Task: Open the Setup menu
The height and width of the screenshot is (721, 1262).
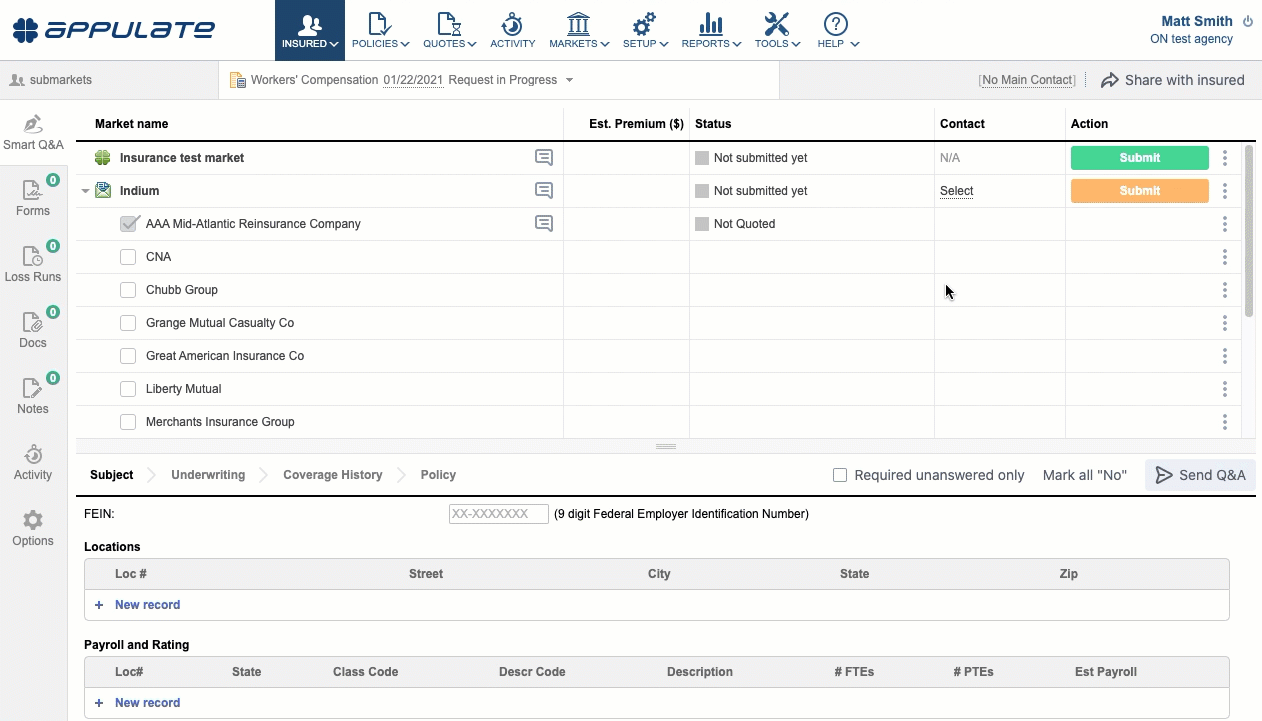Action: [x=645, y=30]
